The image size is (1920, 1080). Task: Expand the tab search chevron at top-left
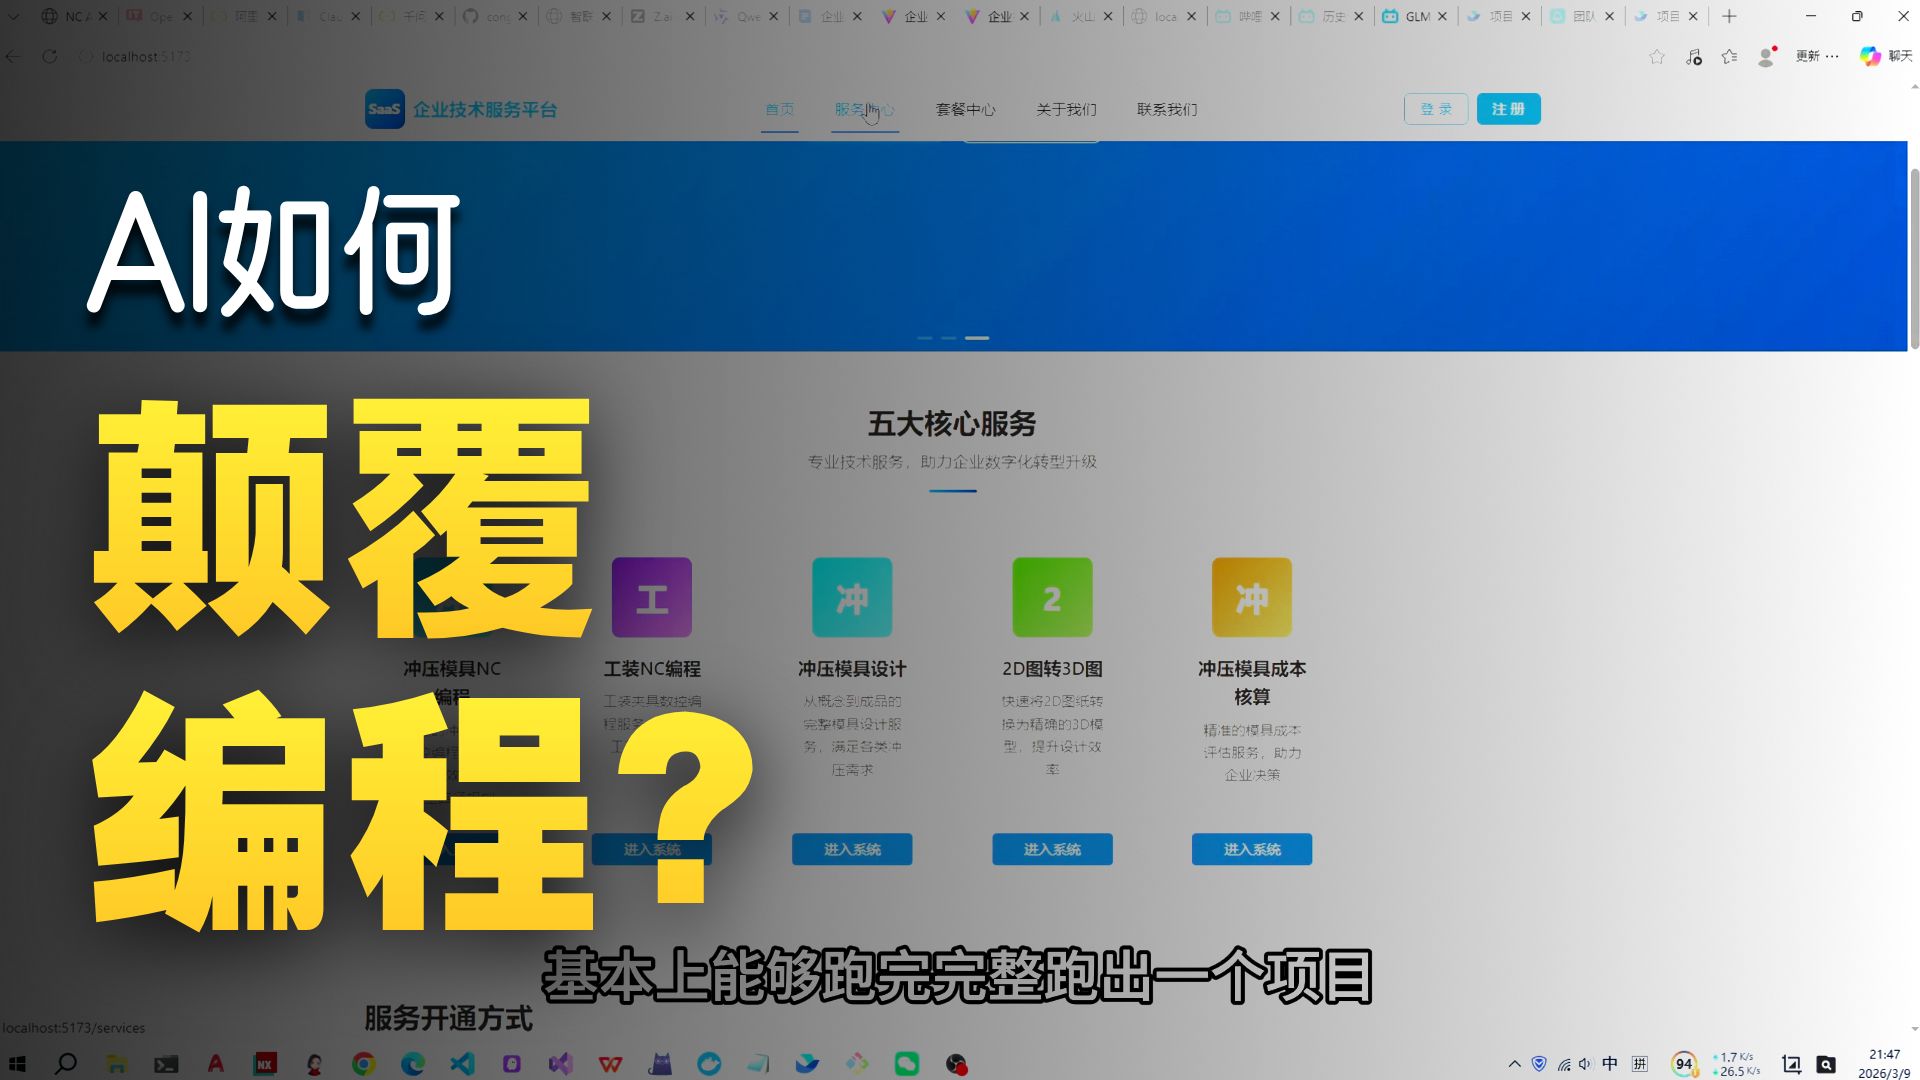click(14, 16)
